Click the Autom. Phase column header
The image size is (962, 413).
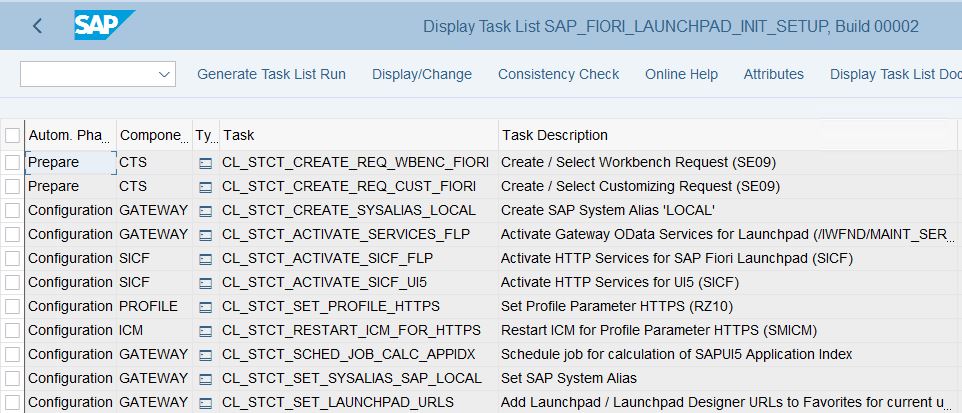pyautogui.click(x=71, y=135)
